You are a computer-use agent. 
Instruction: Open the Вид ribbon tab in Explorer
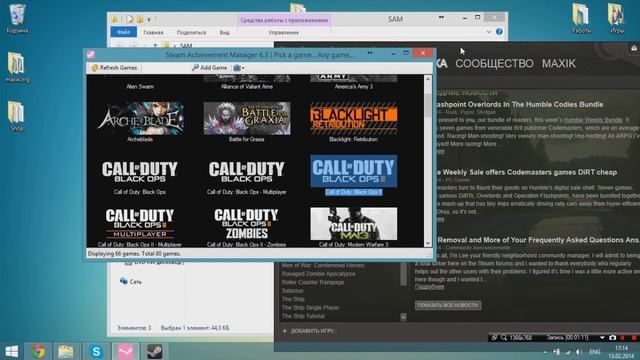click(224, 32)
